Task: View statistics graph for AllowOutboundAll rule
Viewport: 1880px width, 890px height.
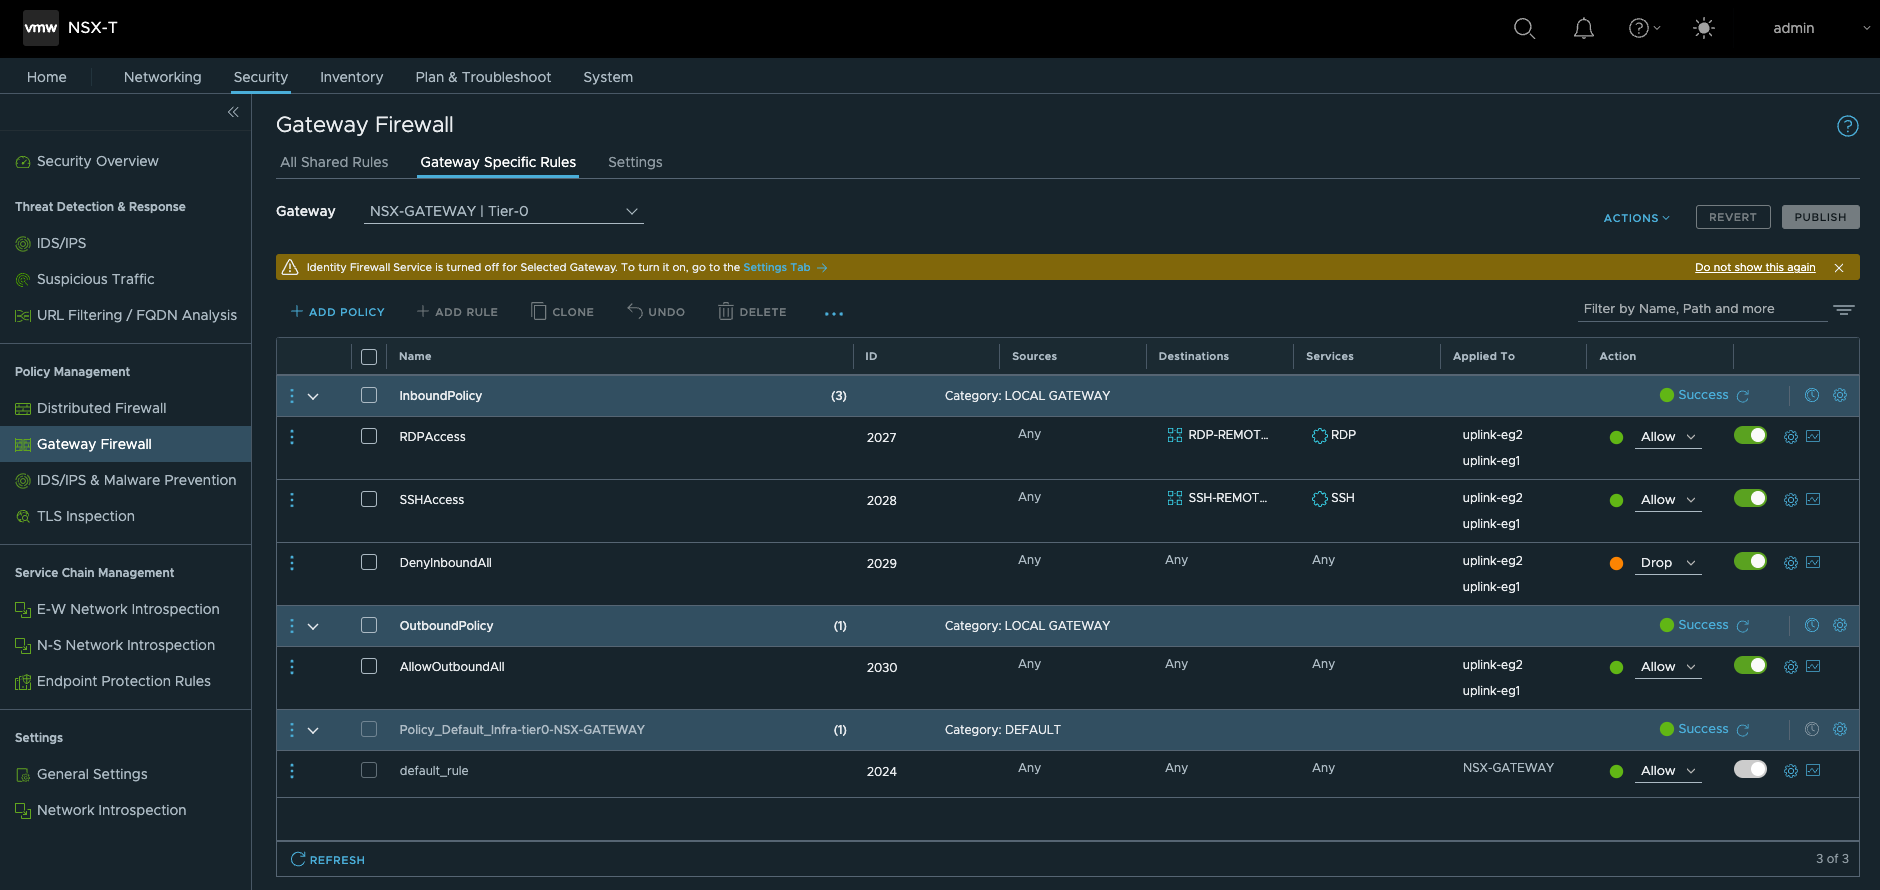Action: [1813, 666]
